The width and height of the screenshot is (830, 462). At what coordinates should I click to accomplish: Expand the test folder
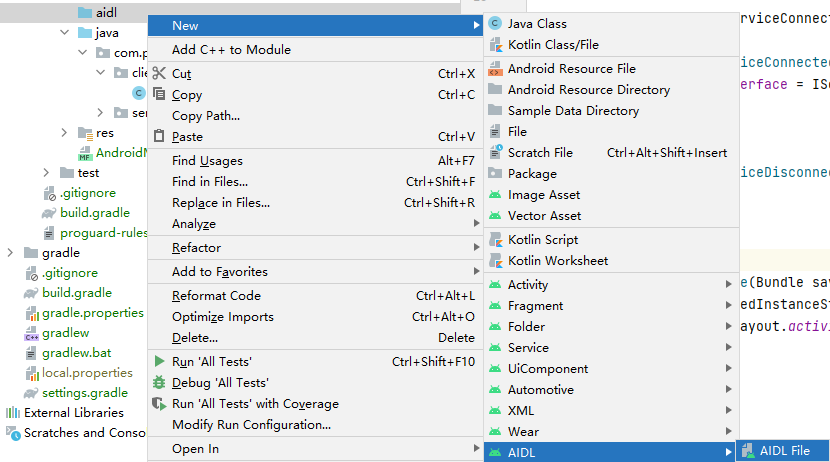46,173
